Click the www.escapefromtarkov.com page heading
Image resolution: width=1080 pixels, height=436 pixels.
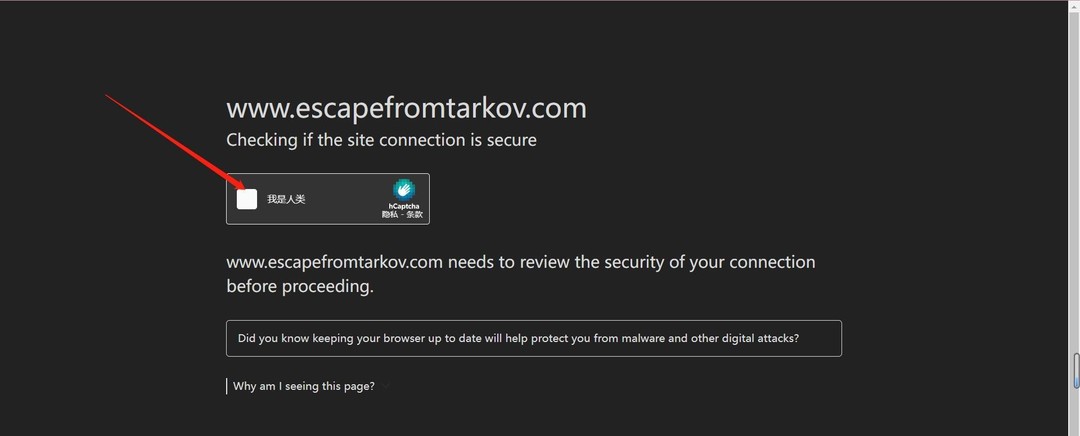pyautogui.click(x=406, y=108)
